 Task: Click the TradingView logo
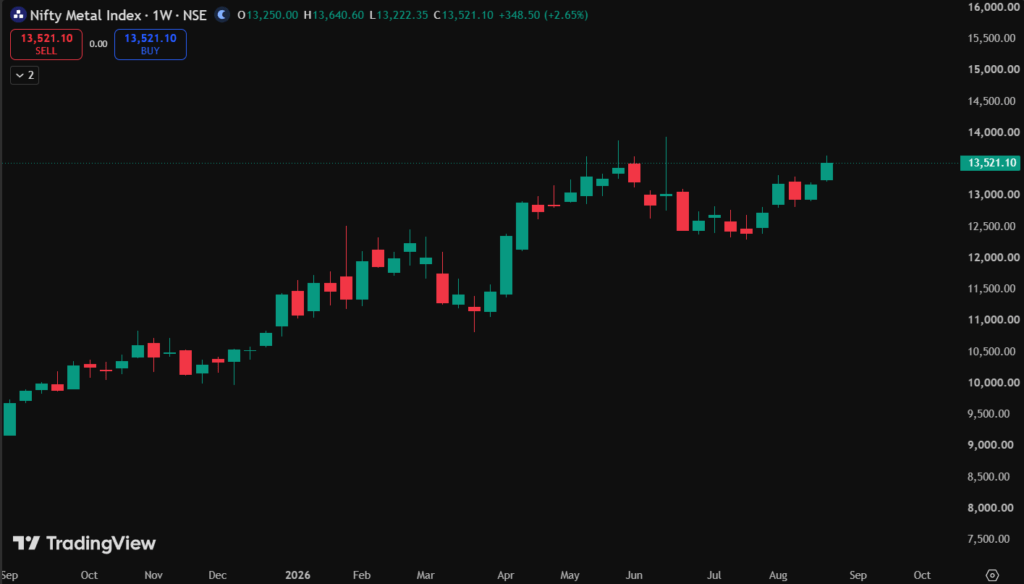coord(84,543)
